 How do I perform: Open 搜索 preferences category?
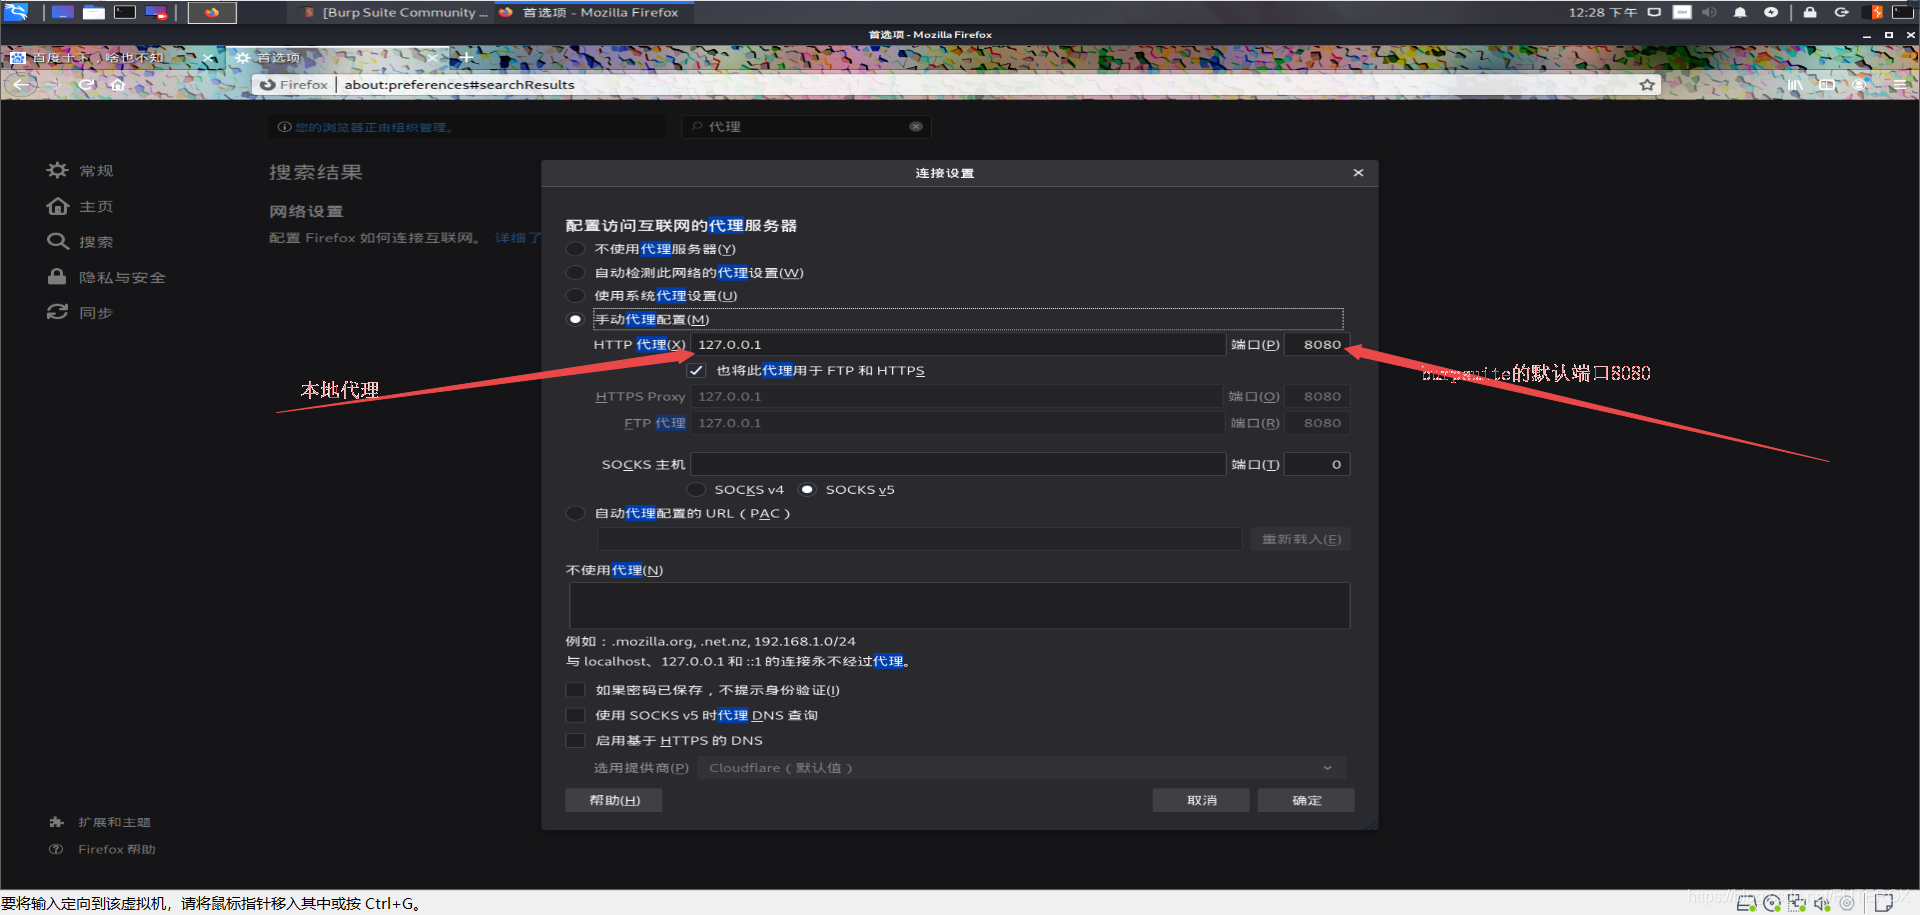(80, 241)
